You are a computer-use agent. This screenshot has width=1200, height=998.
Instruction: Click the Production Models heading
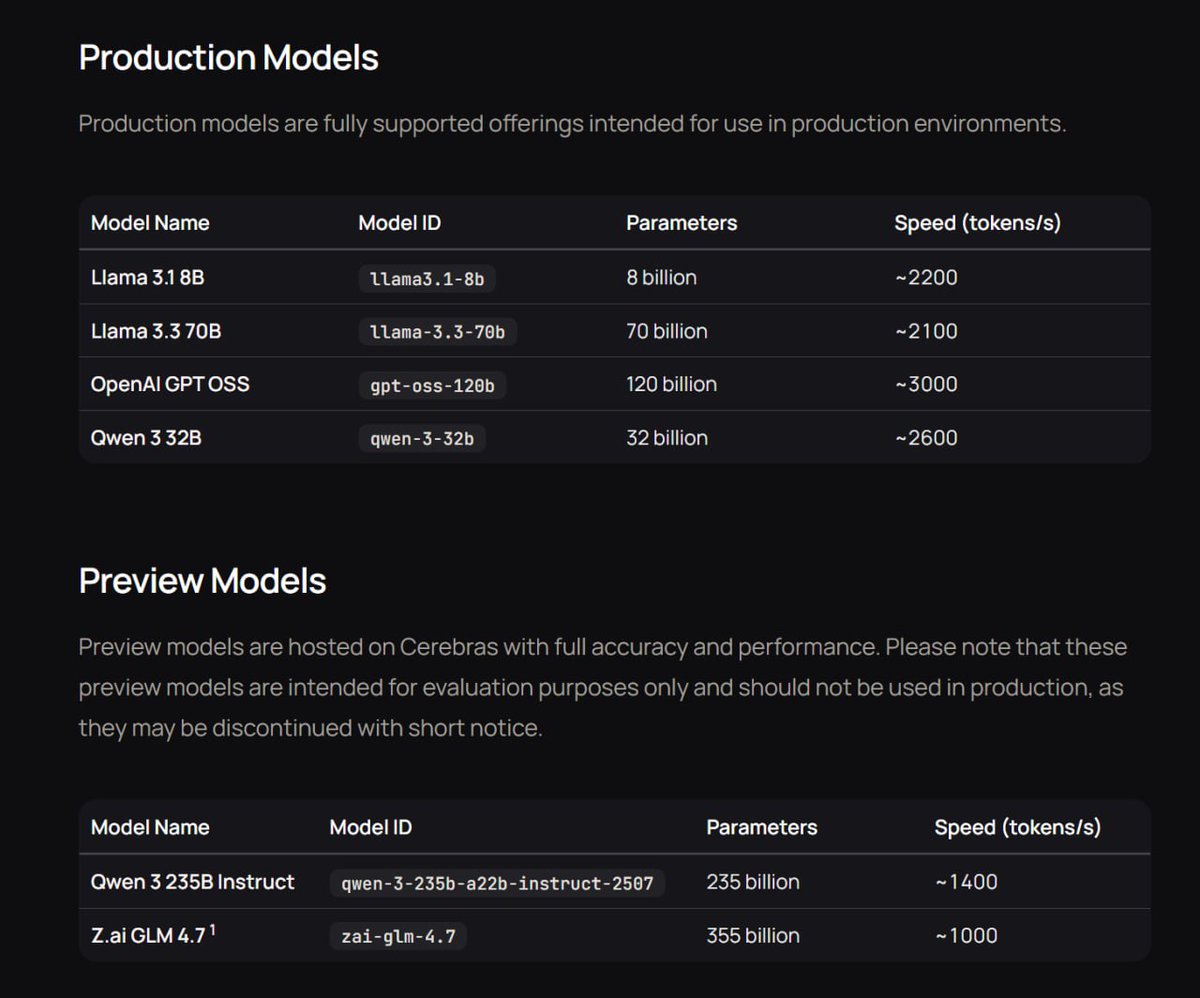tap(229, 57)
